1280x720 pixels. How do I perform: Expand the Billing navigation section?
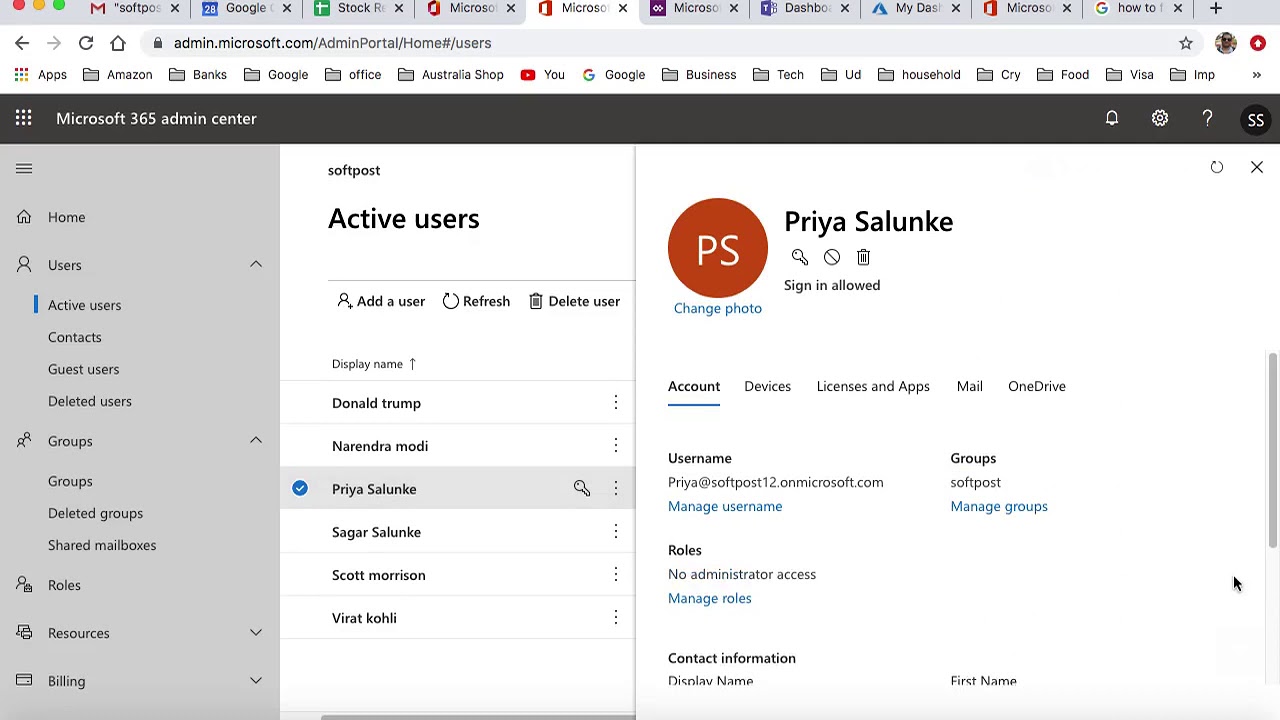tap(256, 680)
